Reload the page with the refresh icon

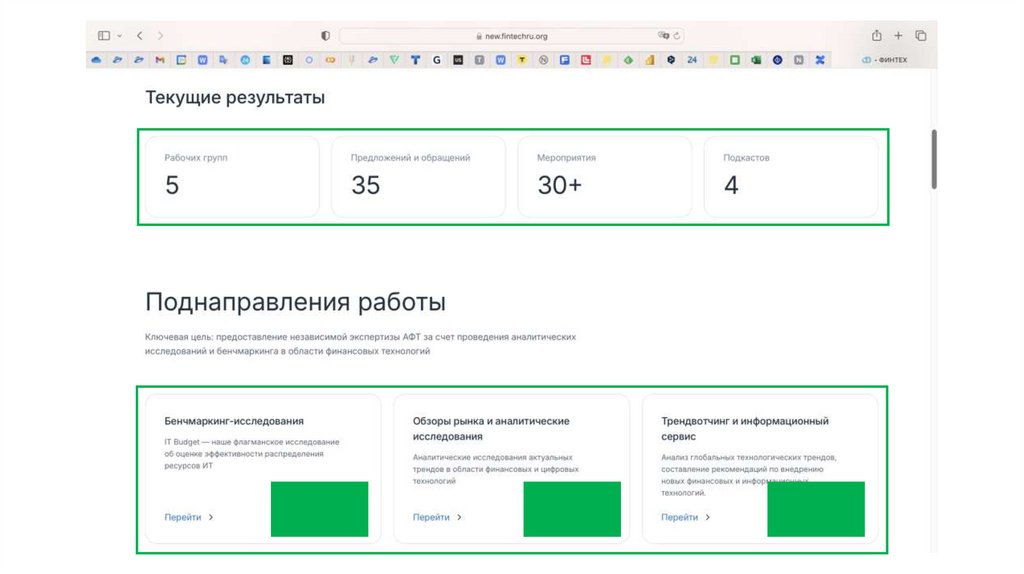coord(677,36)
